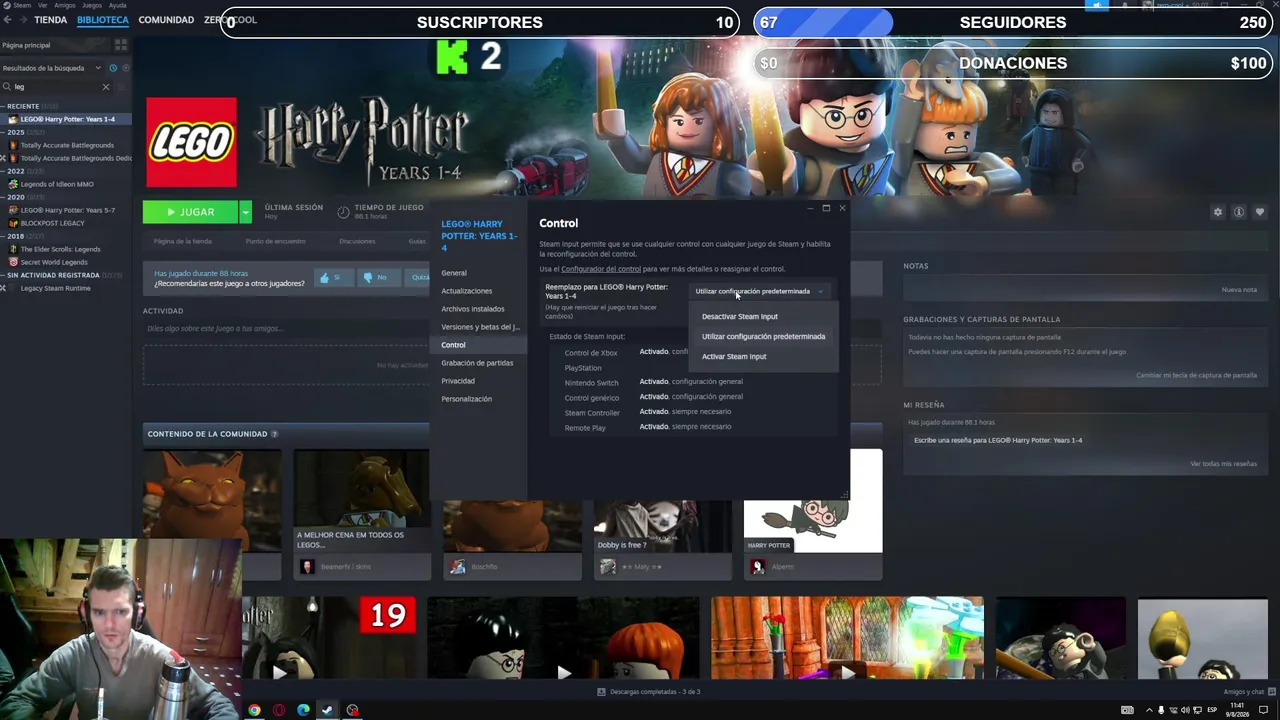Collapse the 2020 library group
The image size is (1280, 720).
4,197
